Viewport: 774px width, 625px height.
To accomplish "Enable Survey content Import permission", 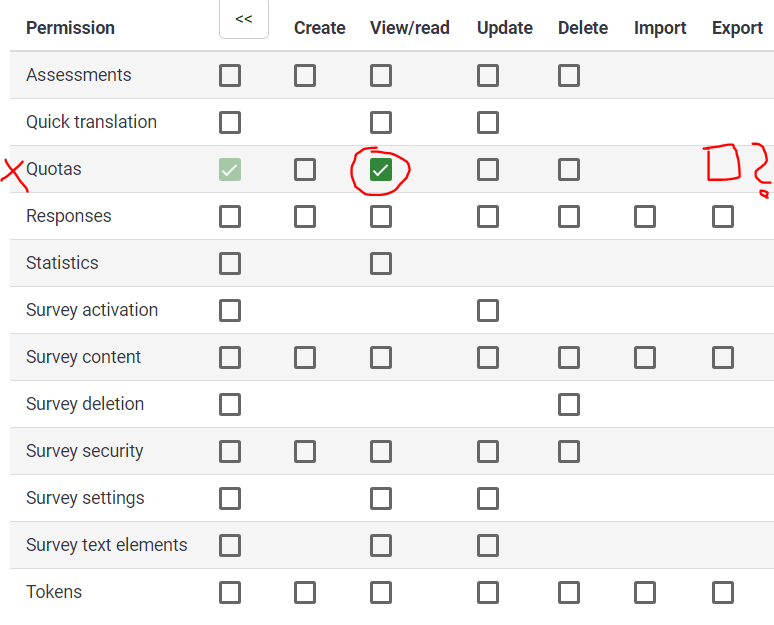I will [645, 357].
